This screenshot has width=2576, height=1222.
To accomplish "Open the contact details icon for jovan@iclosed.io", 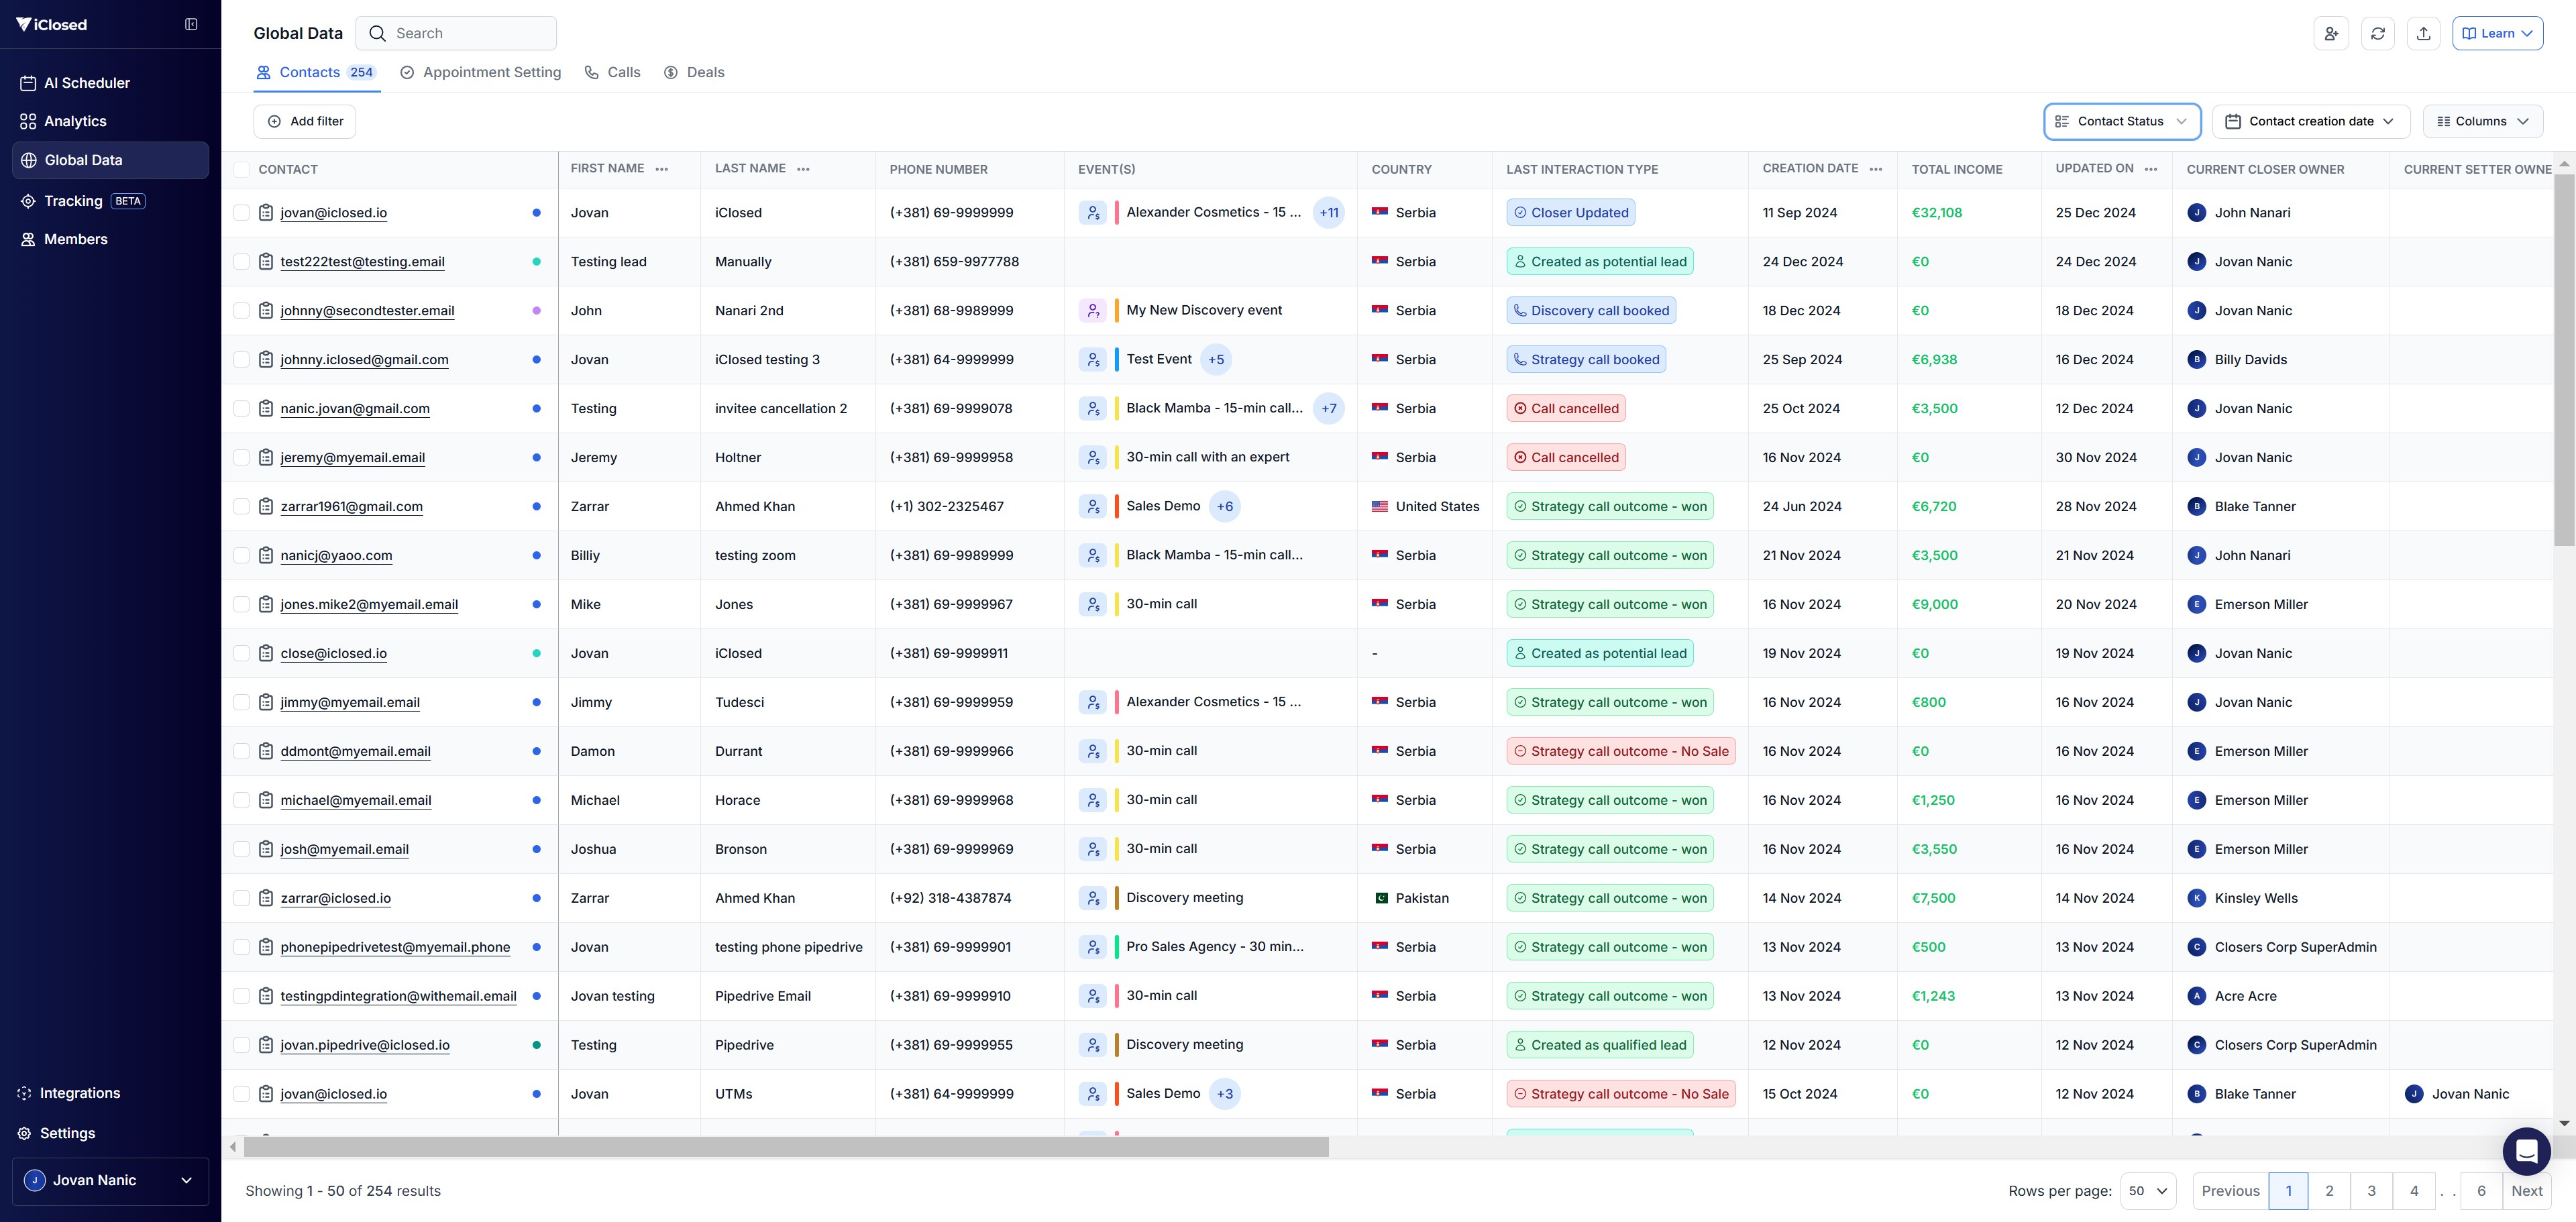I will point(266,212).
